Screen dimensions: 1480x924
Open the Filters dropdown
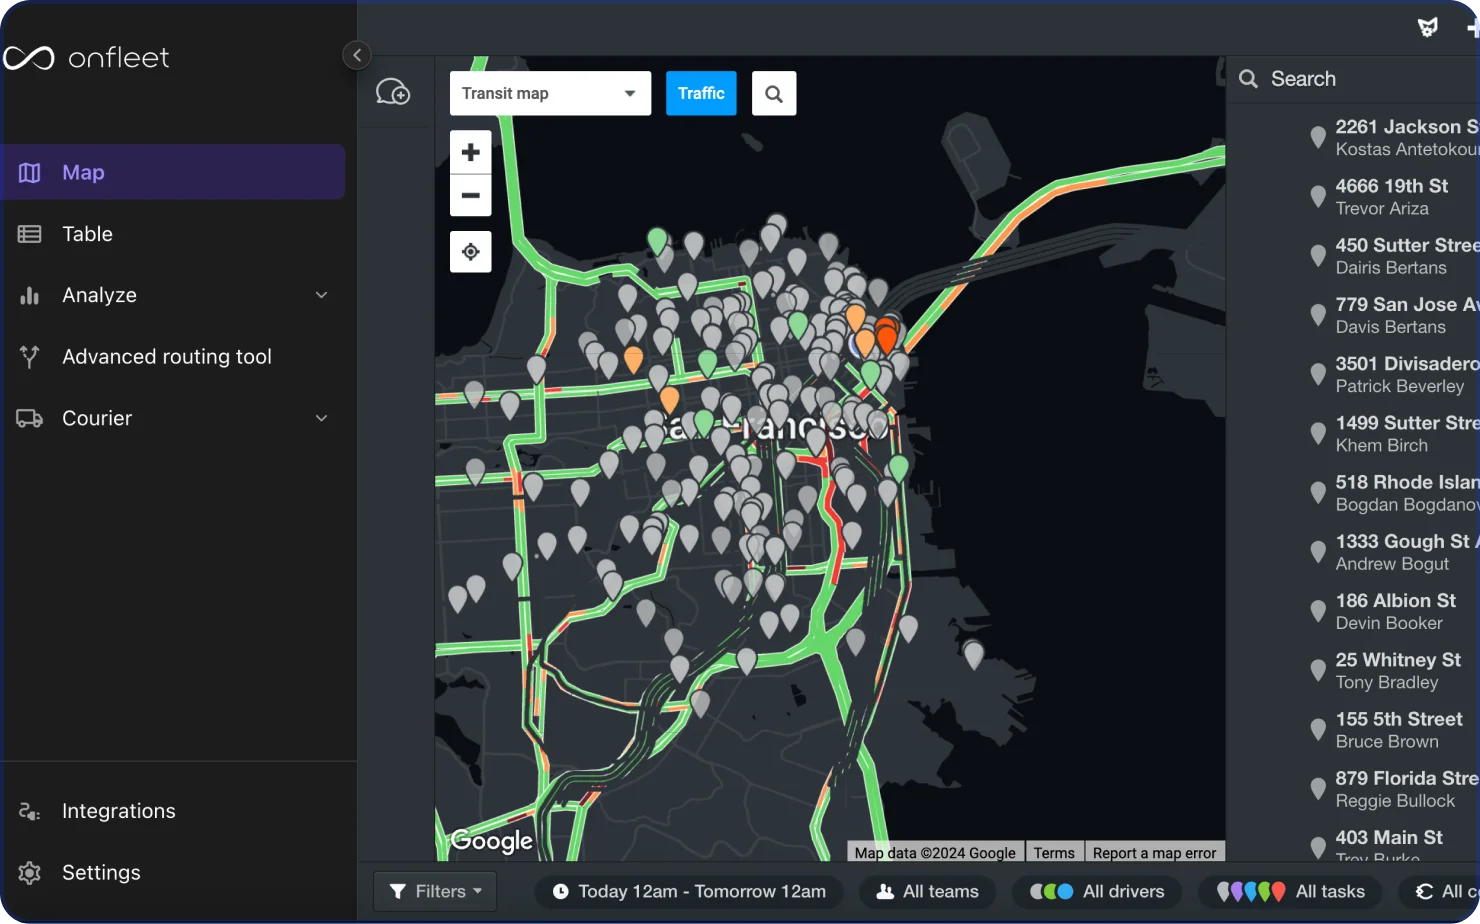436,891
